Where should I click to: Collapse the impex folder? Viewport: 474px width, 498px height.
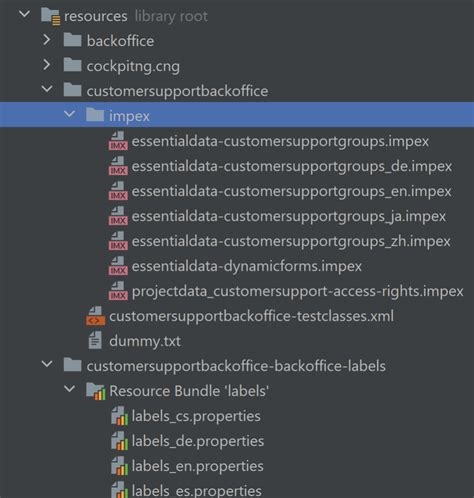tap(69, 115)
